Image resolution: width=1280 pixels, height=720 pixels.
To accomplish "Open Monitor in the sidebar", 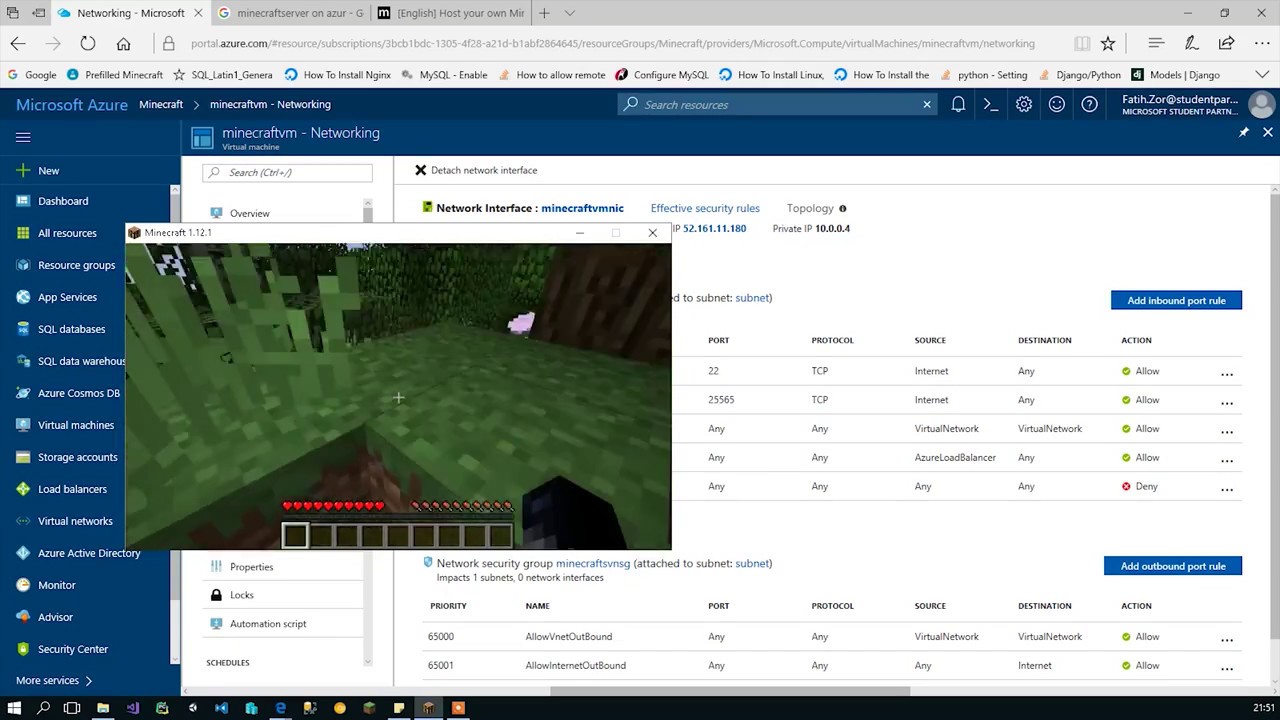I will (56, 585).
